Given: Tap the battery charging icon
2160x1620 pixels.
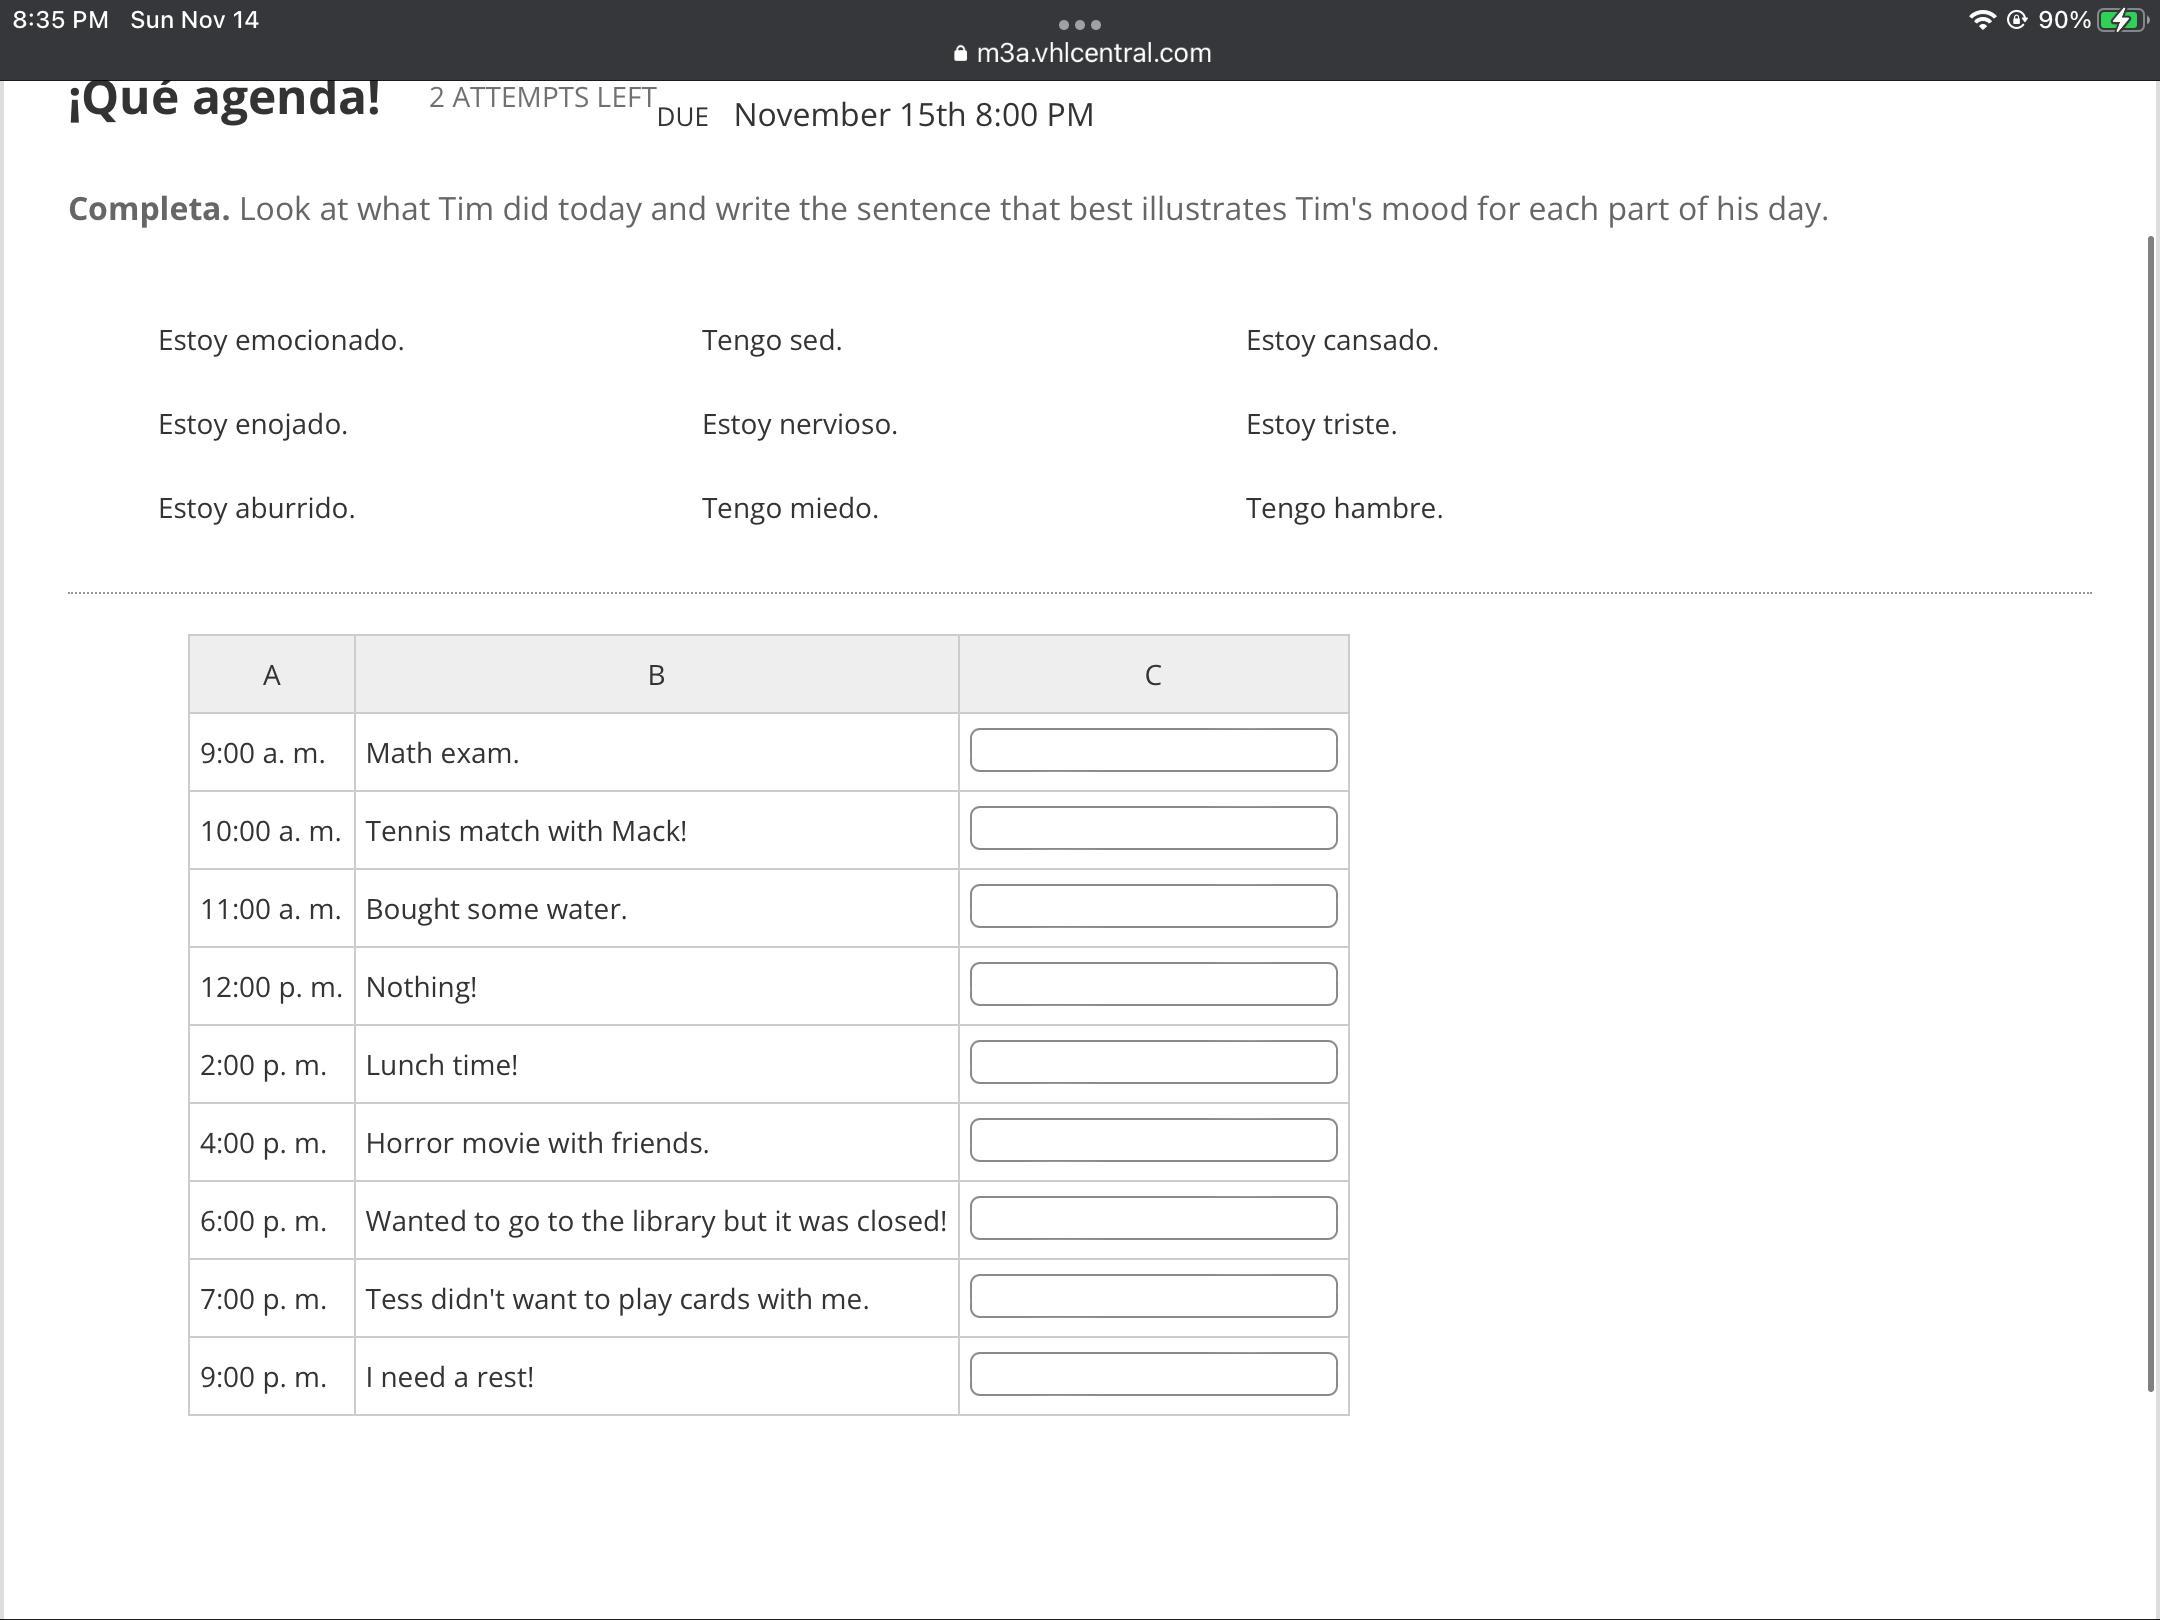Looking at the screenshot, I should (x=2121, y=20).
